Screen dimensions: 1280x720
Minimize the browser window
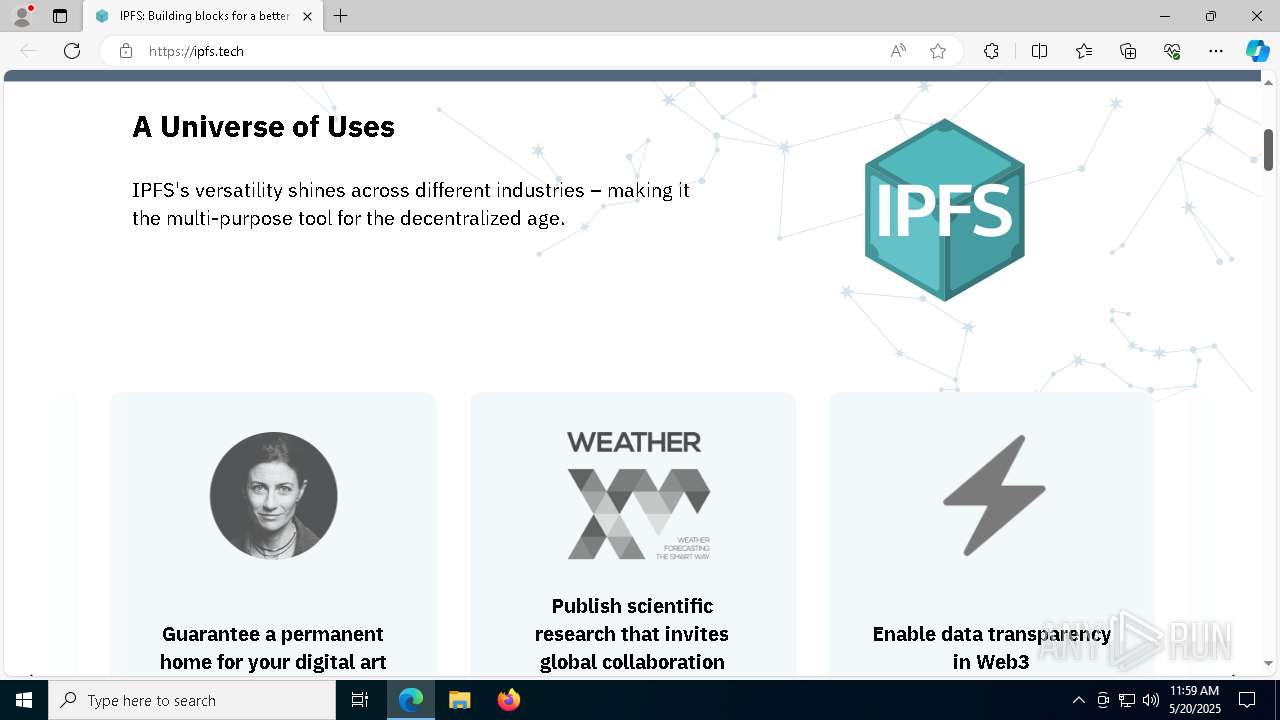click(1165, 16)
